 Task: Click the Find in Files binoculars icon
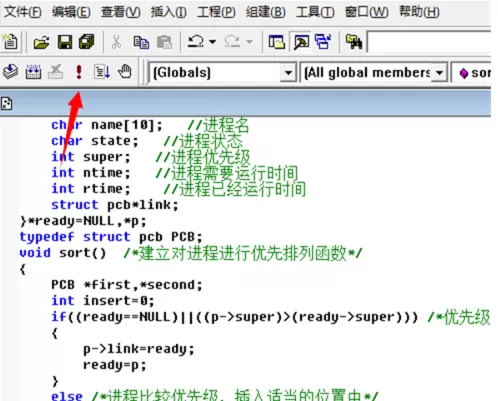click(354, 42)
